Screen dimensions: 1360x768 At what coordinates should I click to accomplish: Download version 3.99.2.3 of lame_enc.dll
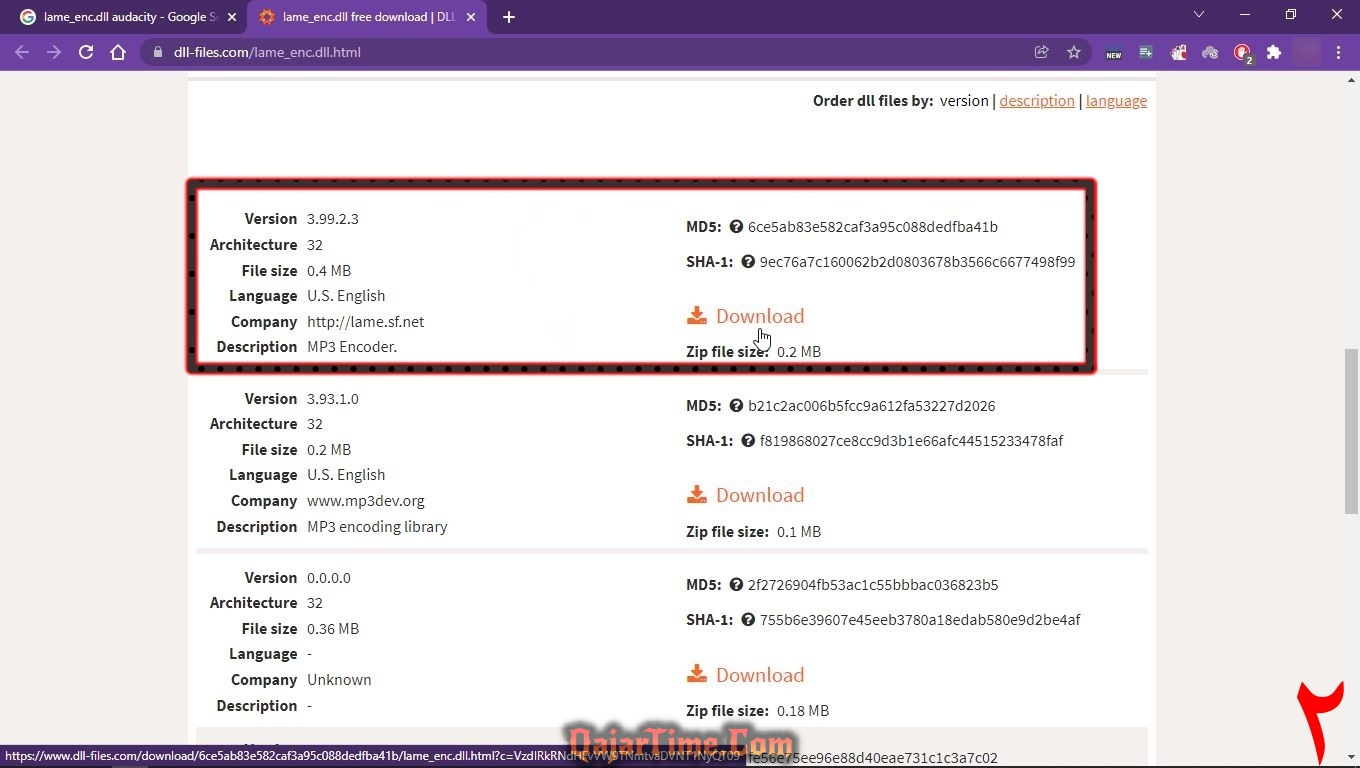point(759,316)
